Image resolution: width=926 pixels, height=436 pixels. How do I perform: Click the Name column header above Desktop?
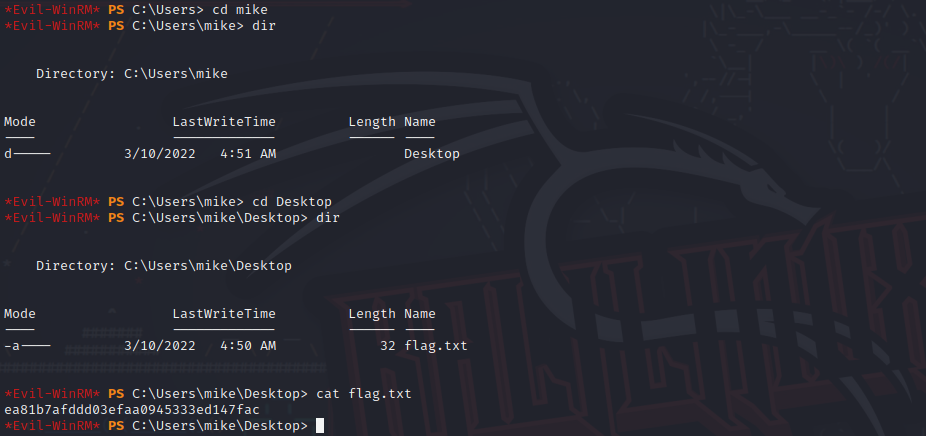click(420, 122)
